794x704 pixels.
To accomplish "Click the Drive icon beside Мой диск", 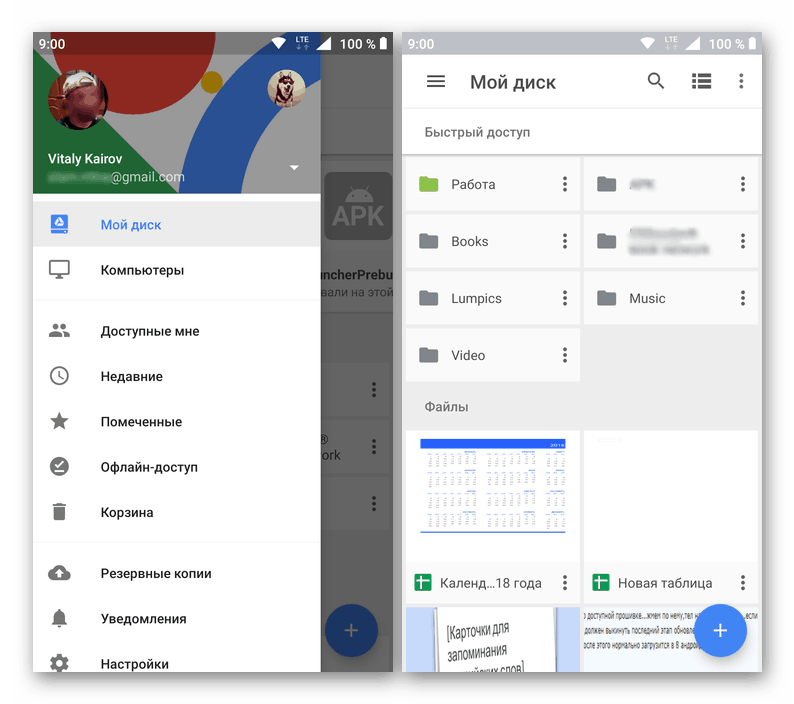I will tap(59, 224).
